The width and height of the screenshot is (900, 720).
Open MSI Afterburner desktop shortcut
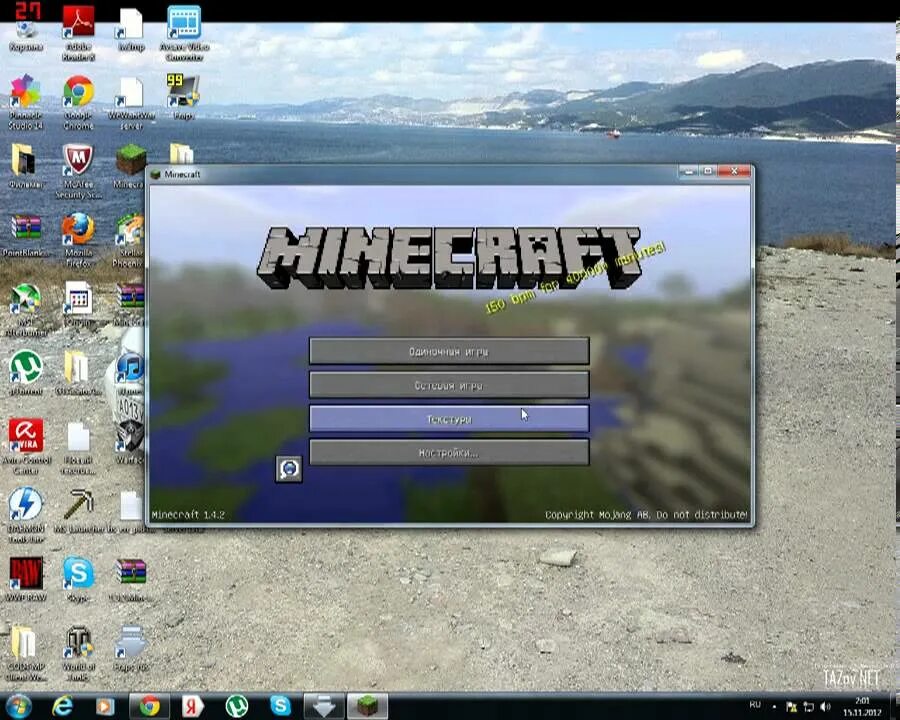point(26,309)
